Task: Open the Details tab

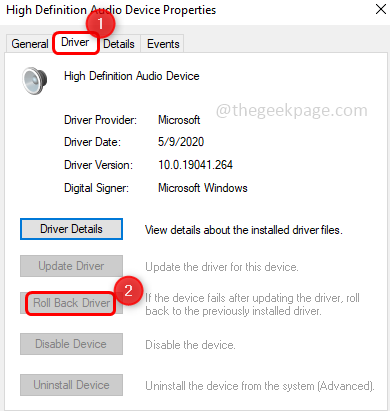Action: 119,44
